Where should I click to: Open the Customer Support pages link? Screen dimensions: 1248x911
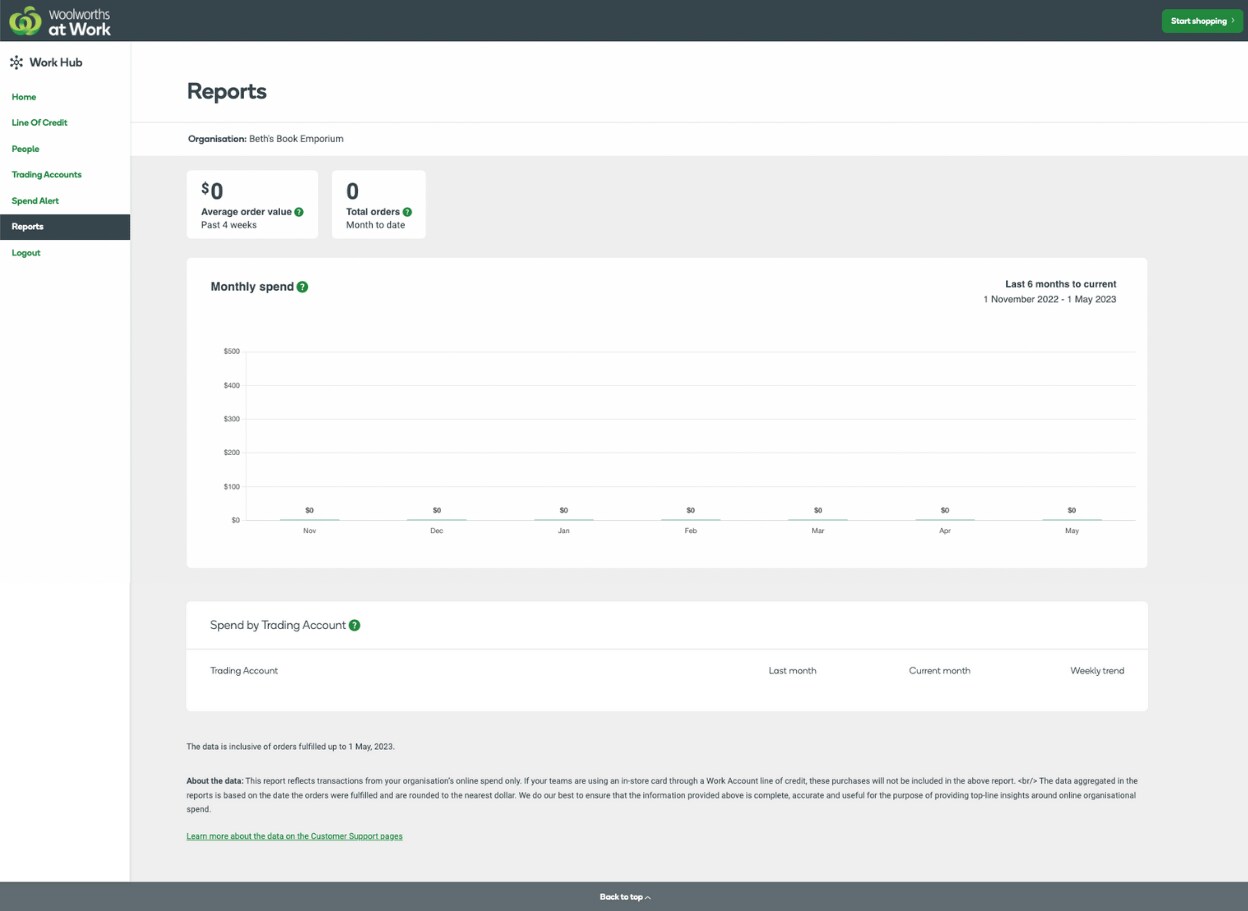[294, 836]
